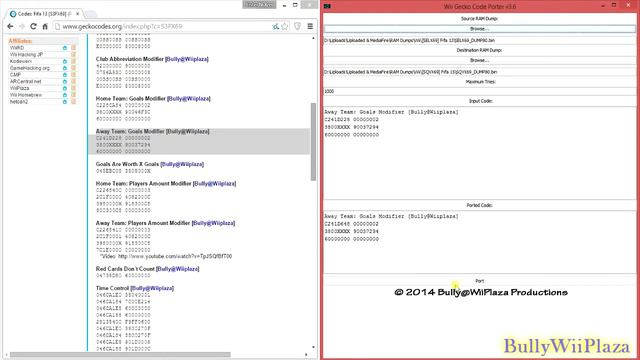The height and width of the screenshot is (360, 640).
Task: Click Browse under Destination RAM Dump
Action: 480,60
